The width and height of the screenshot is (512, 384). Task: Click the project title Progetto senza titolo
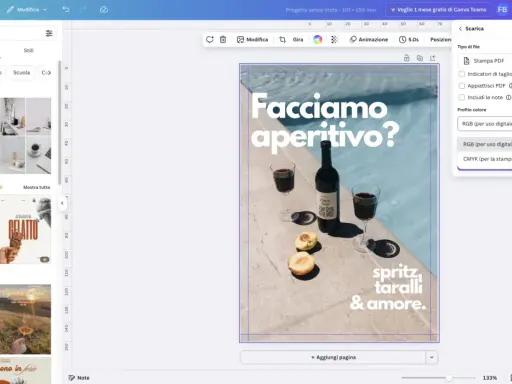[331, 10]
